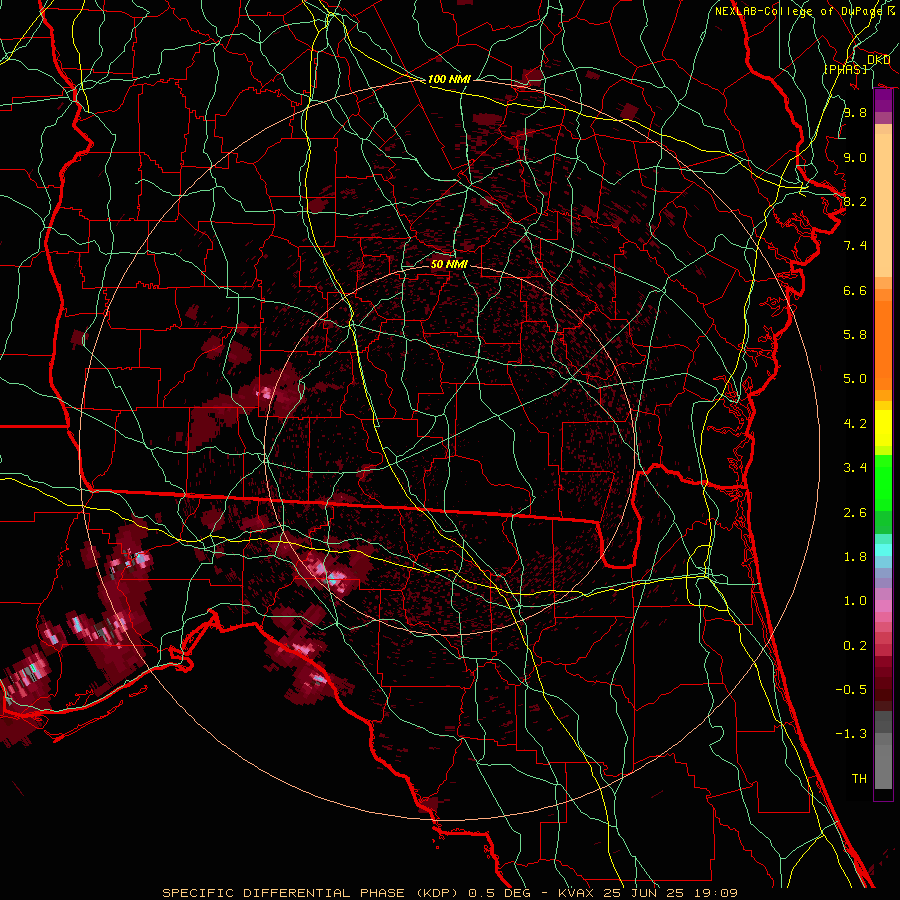The width and height of the screenshot is (900, 900).
Task: Pick the yellow color bar segment near 4.2
Action: 883,428
